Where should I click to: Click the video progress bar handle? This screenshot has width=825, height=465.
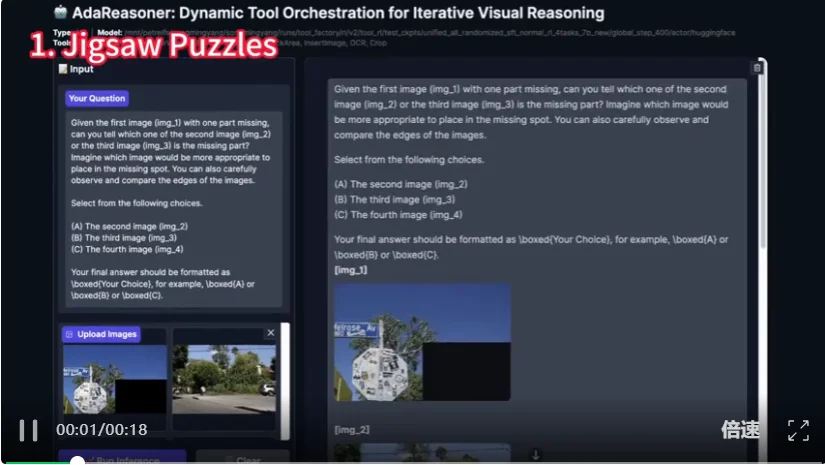(77, 461)
